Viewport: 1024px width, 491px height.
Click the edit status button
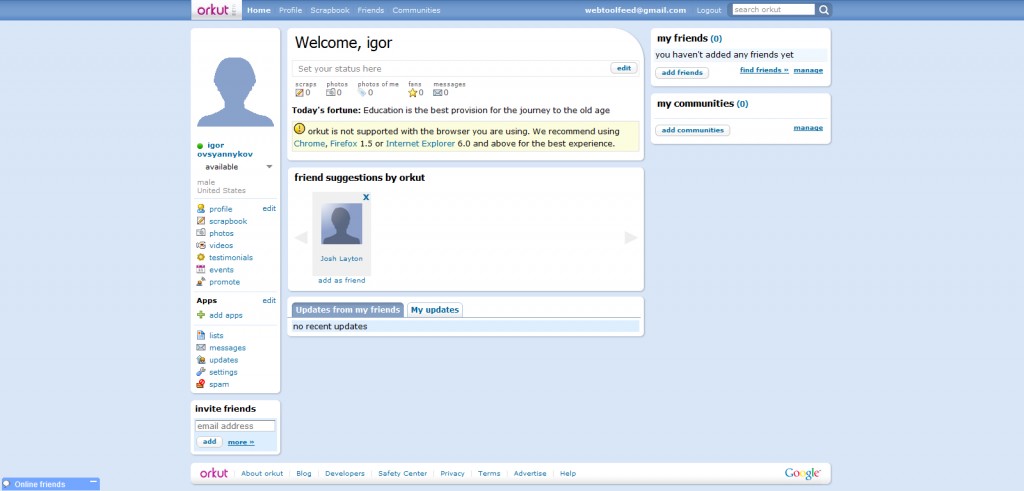pos(624,68)
